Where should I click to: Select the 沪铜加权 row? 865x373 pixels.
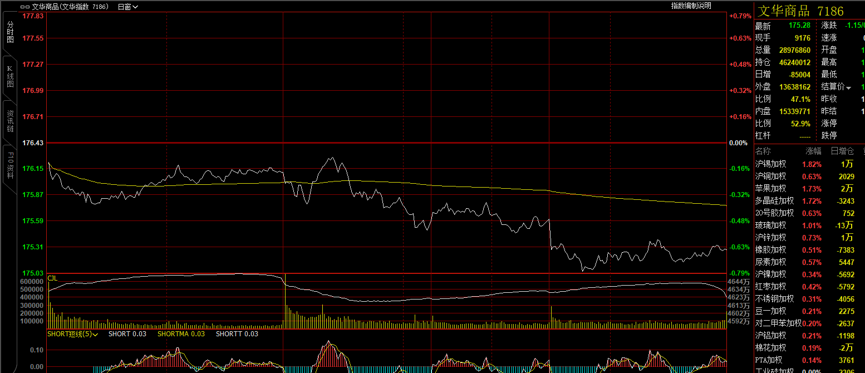point(809,176)
